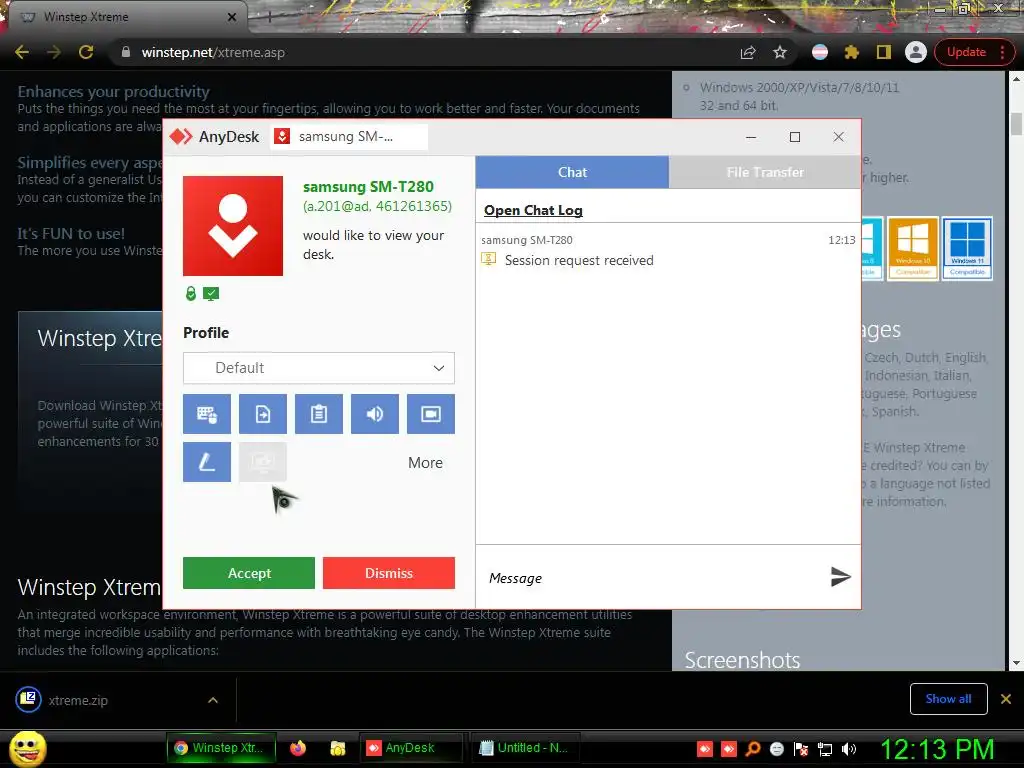Toggle clipboard access permission
The width and height of the screenshot is (1024, 768).
319,414
